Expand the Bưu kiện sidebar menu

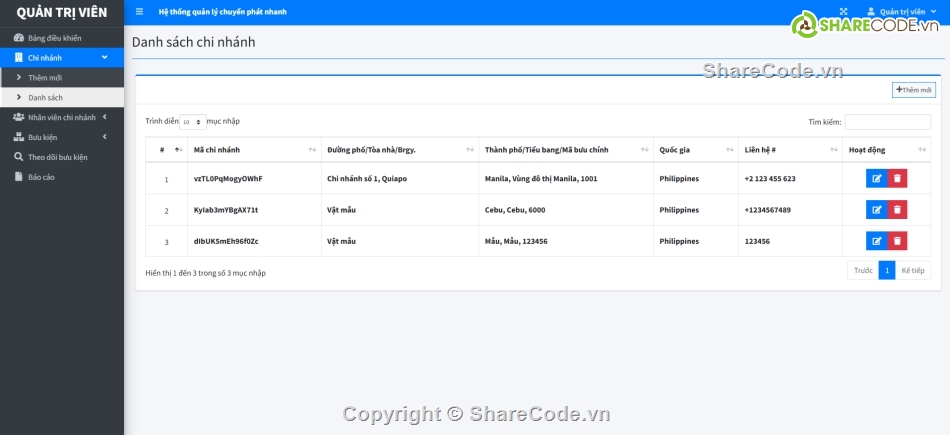pos(62,137)
